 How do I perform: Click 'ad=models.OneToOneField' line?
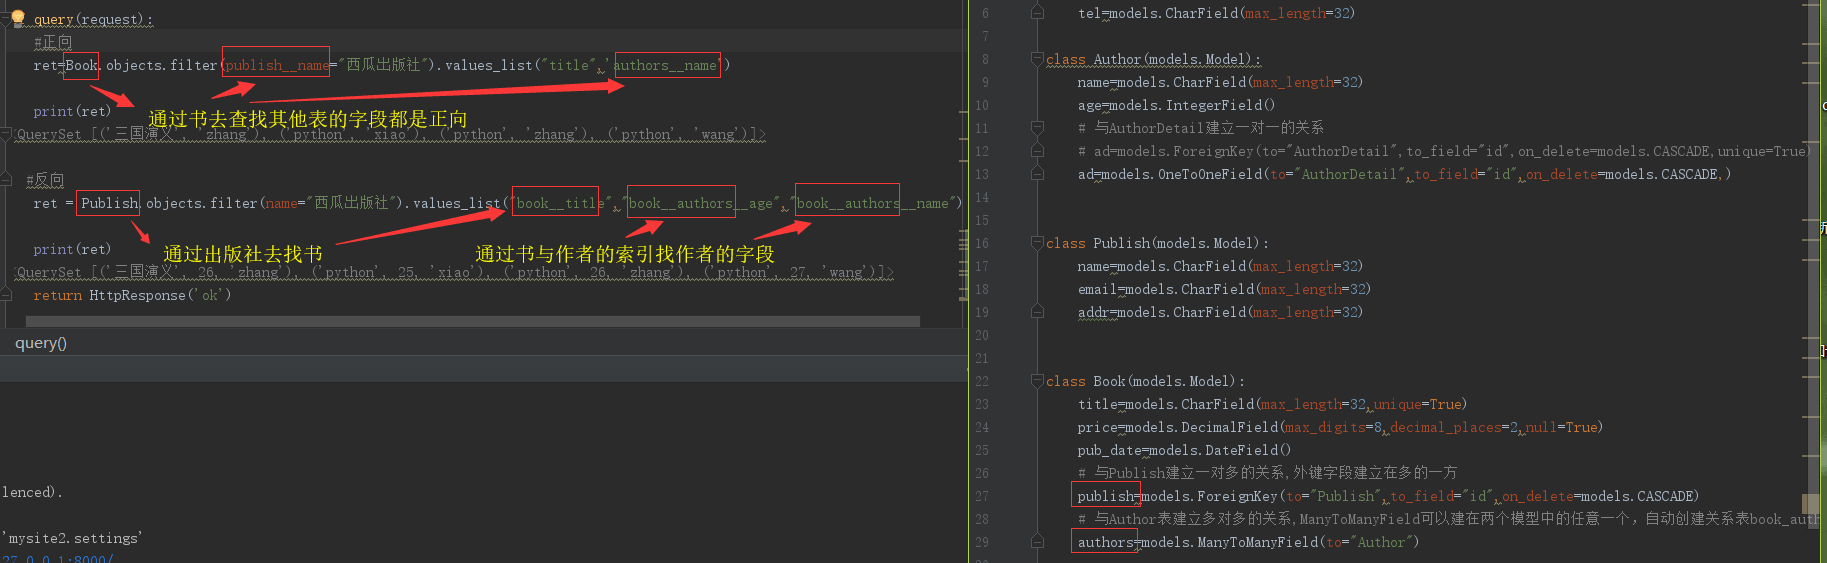pos(1404,174)
